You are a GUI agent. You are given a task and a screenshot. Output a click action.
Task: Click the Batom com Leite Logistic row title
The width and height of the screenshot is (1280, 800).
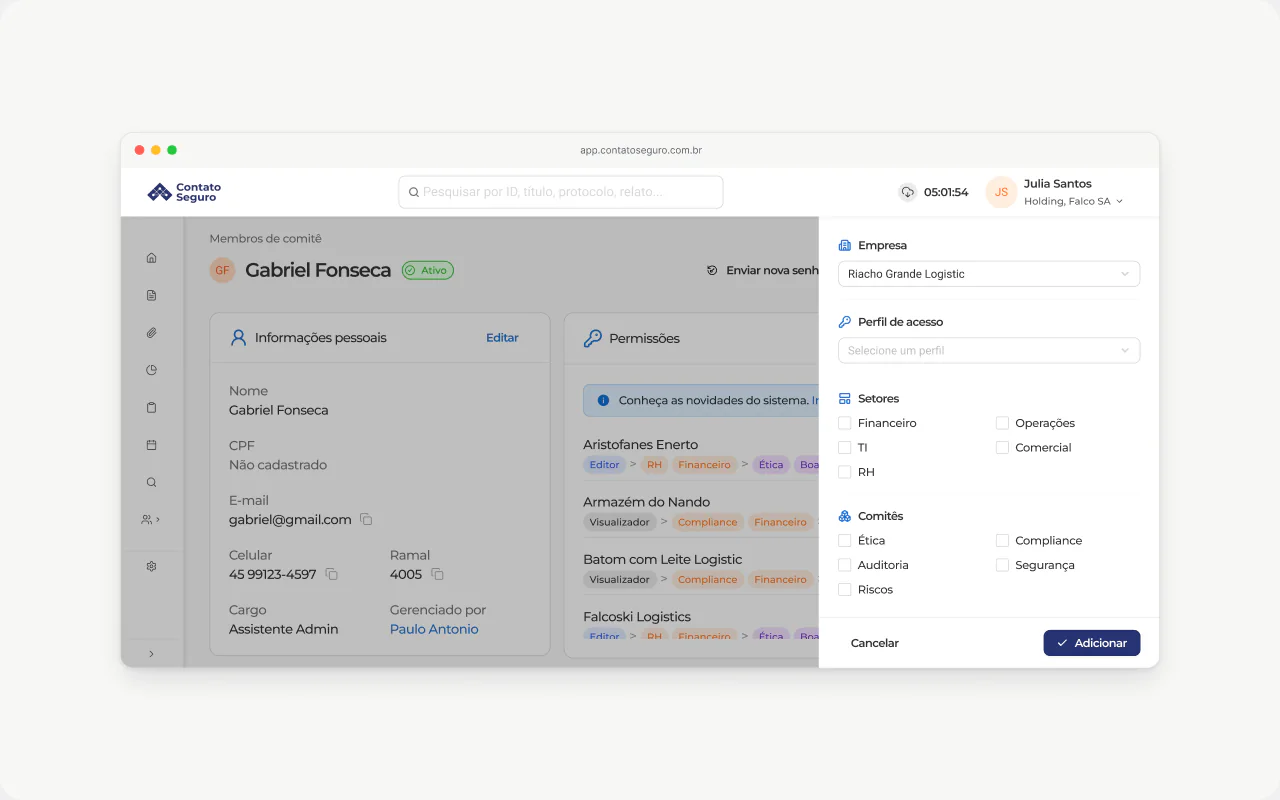(x=663, y=559)
